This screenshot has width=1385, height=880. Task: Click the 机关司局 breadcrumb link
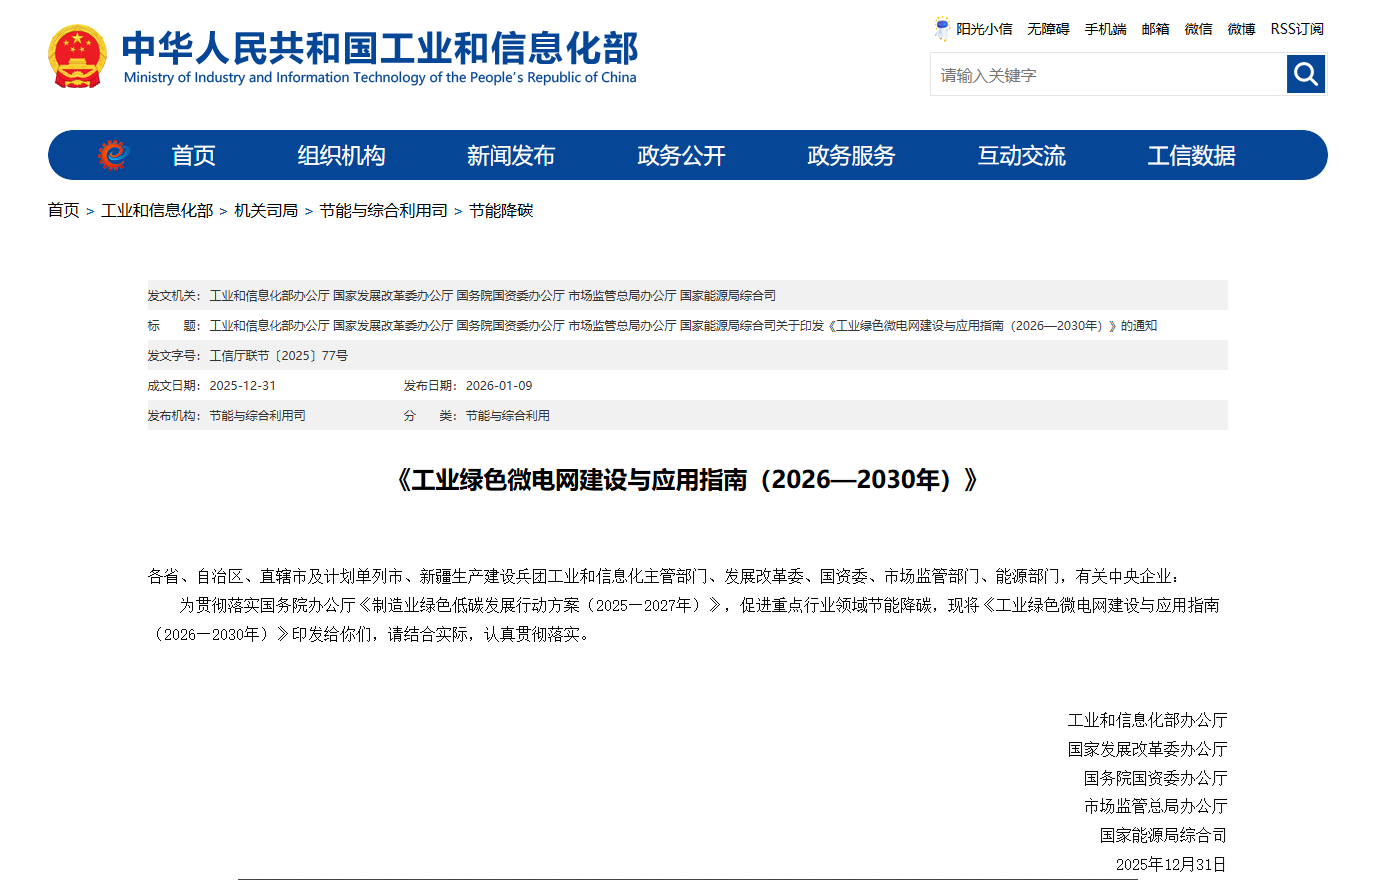(x=266, y=210)
